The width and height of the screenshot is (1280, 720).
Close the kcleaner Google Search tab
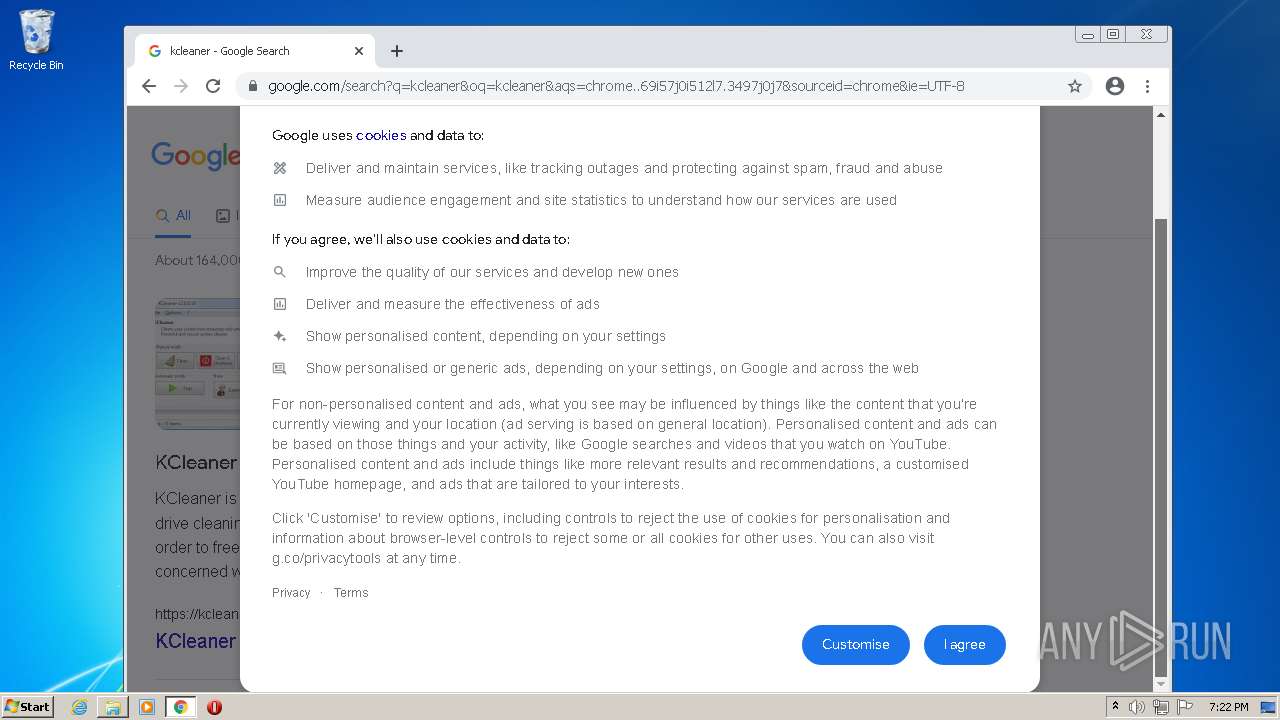[359, 51]
